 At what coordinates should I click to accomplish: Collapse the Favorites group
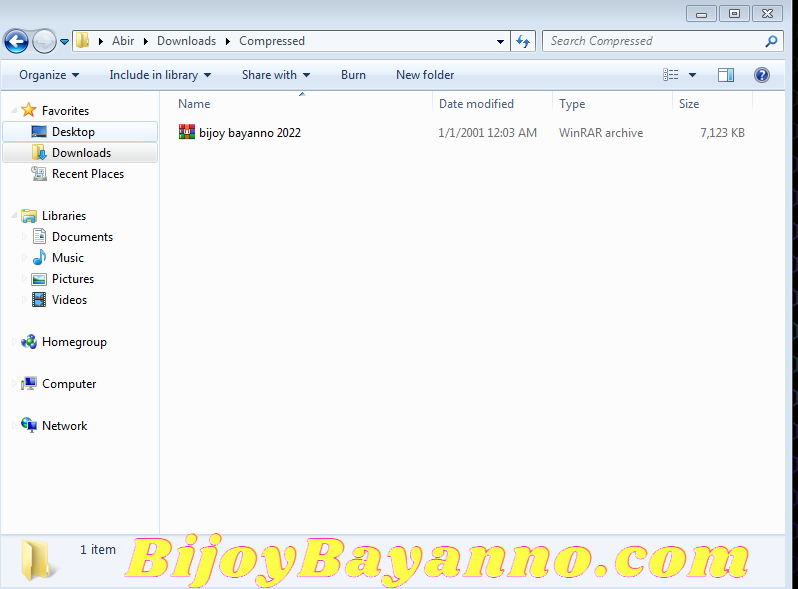point(14,110)
